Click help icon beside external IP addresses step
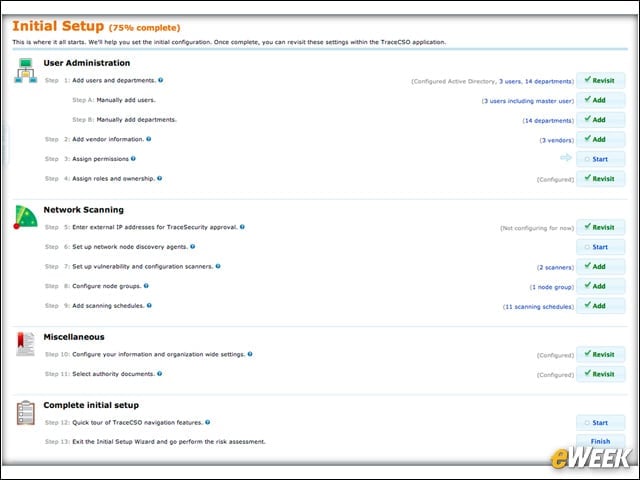The height and width of the screenshot is (480, 640). 242,227
